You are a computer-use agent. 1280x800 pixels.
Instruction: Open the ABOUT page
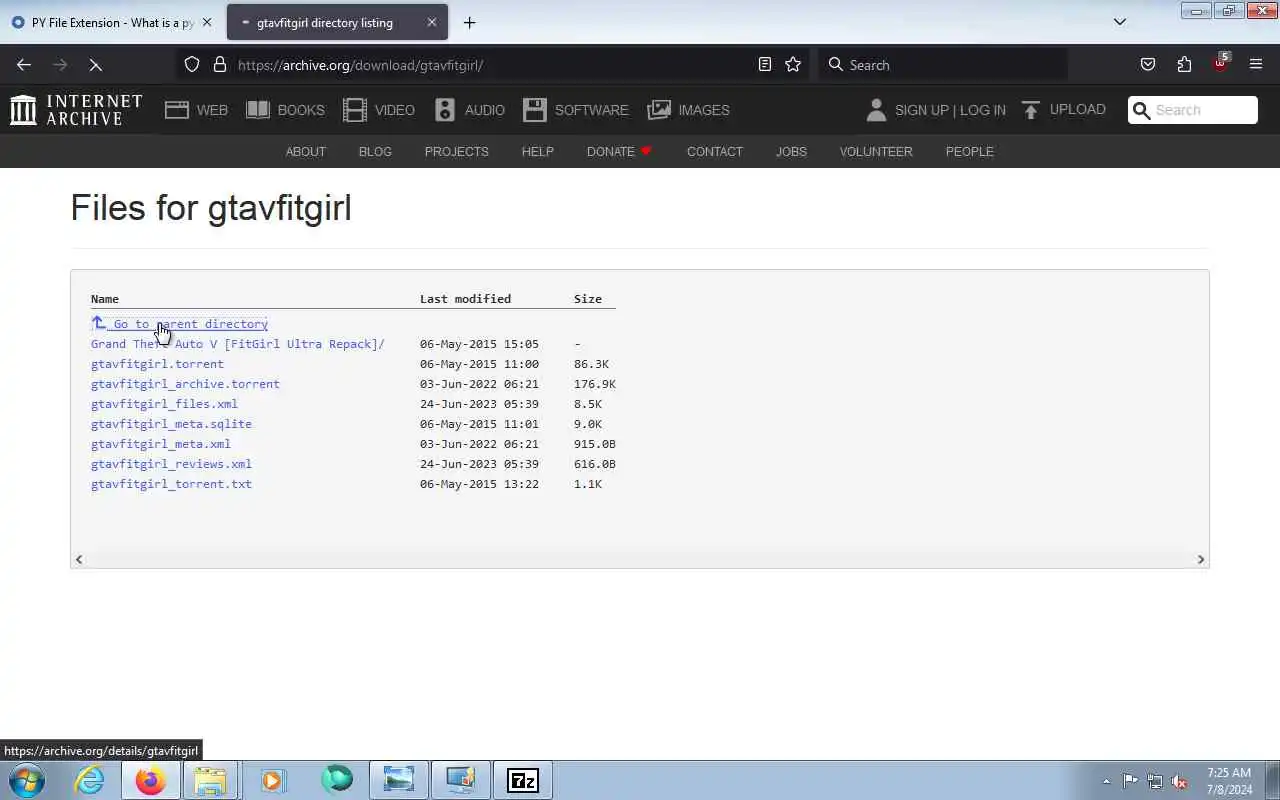pyautogui.click(x=306, y=152)
